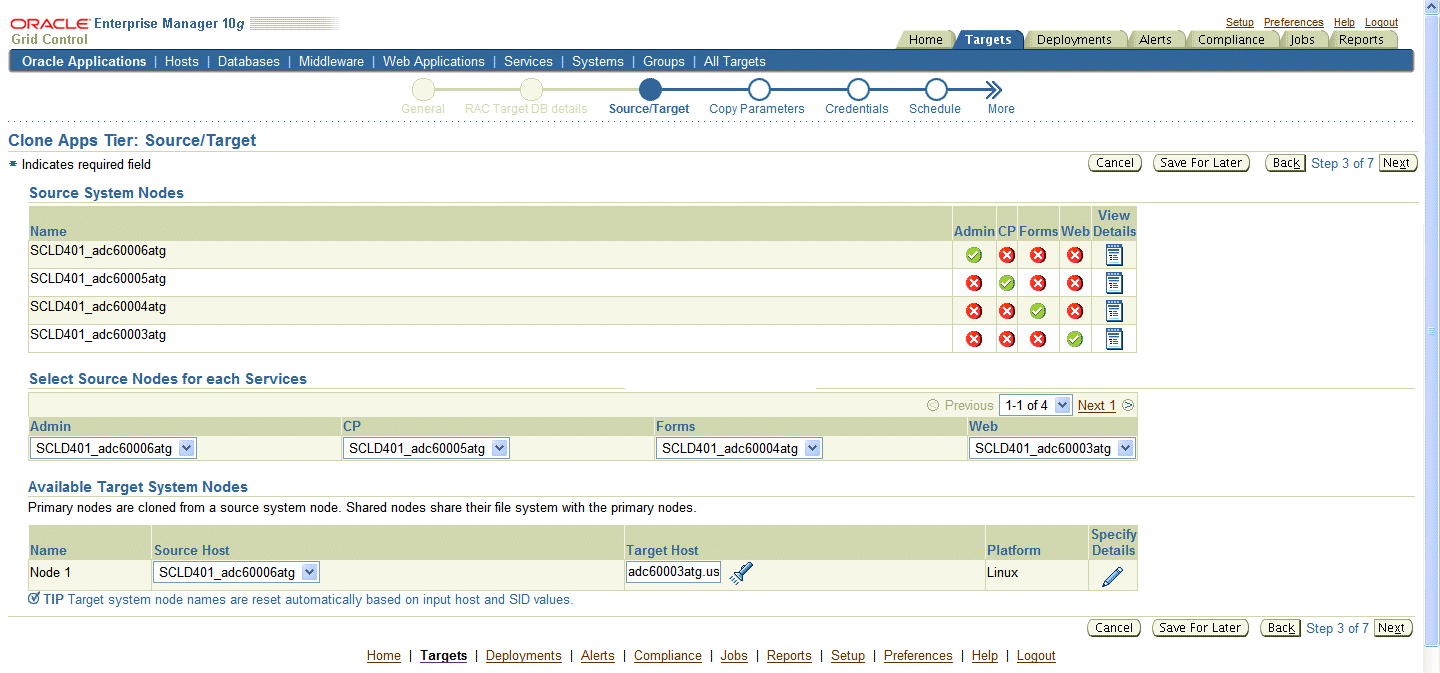Click the Setup link in header
The width and height of the screenshot is (1440, 673).
click(1240, 22)
